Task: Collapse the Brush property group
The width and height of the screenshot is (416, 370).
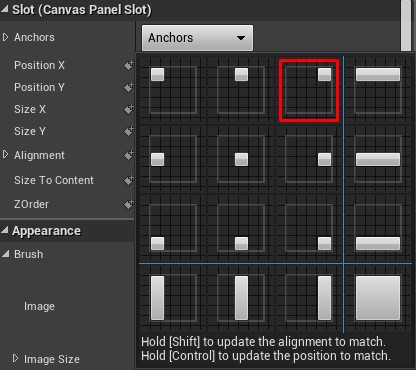Action: [x=6, y=254]
